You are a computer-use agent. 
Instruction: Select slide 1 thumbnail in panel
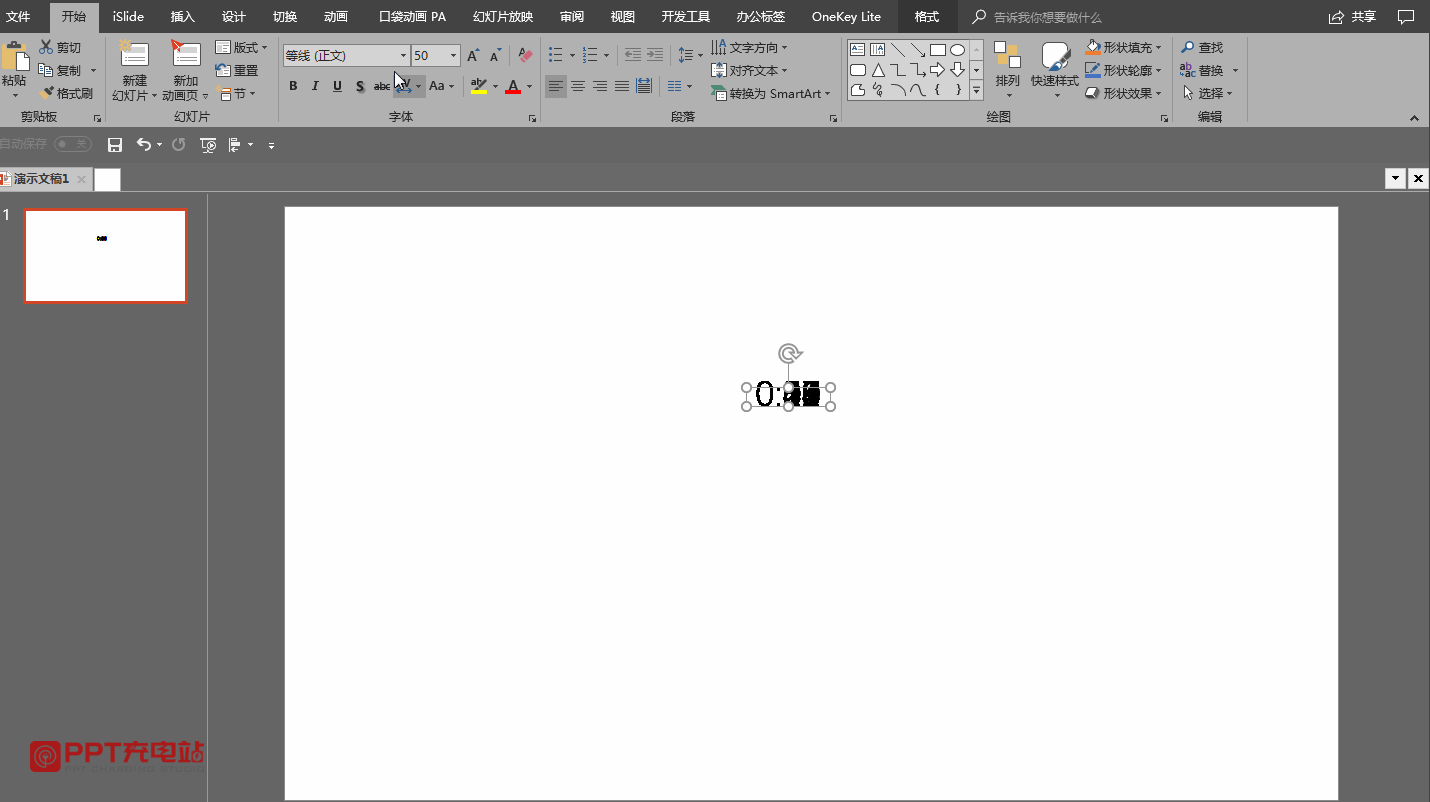[x=105, y=255]
